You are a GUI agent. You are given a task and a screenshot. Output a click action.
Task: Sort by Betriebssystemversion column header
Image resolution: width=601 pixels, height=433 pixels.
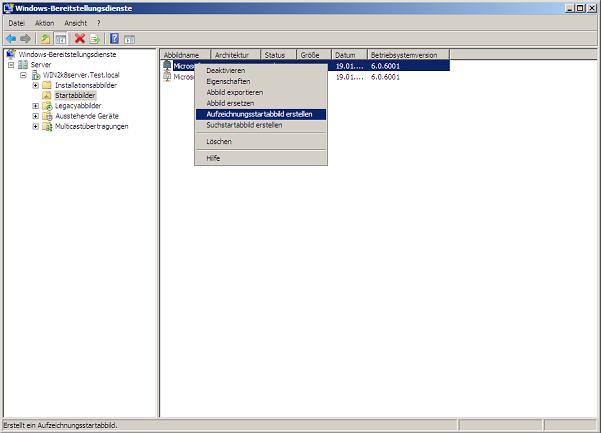[x=406, y=54]
